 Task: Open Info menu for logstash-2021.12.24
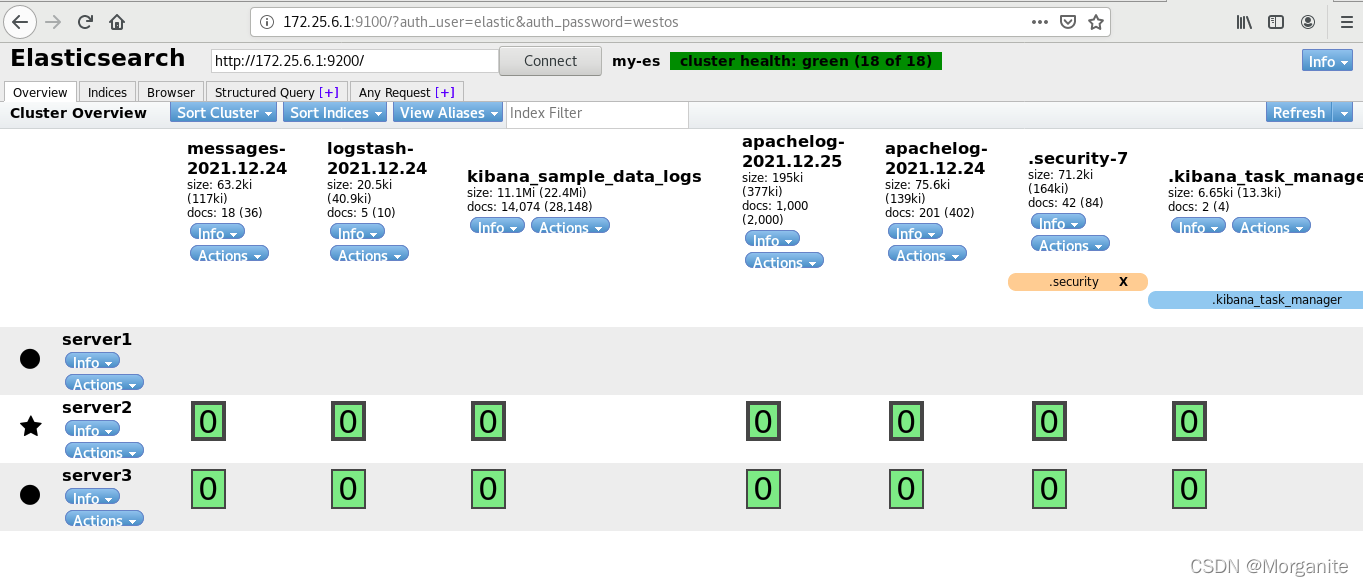[357, 233]
